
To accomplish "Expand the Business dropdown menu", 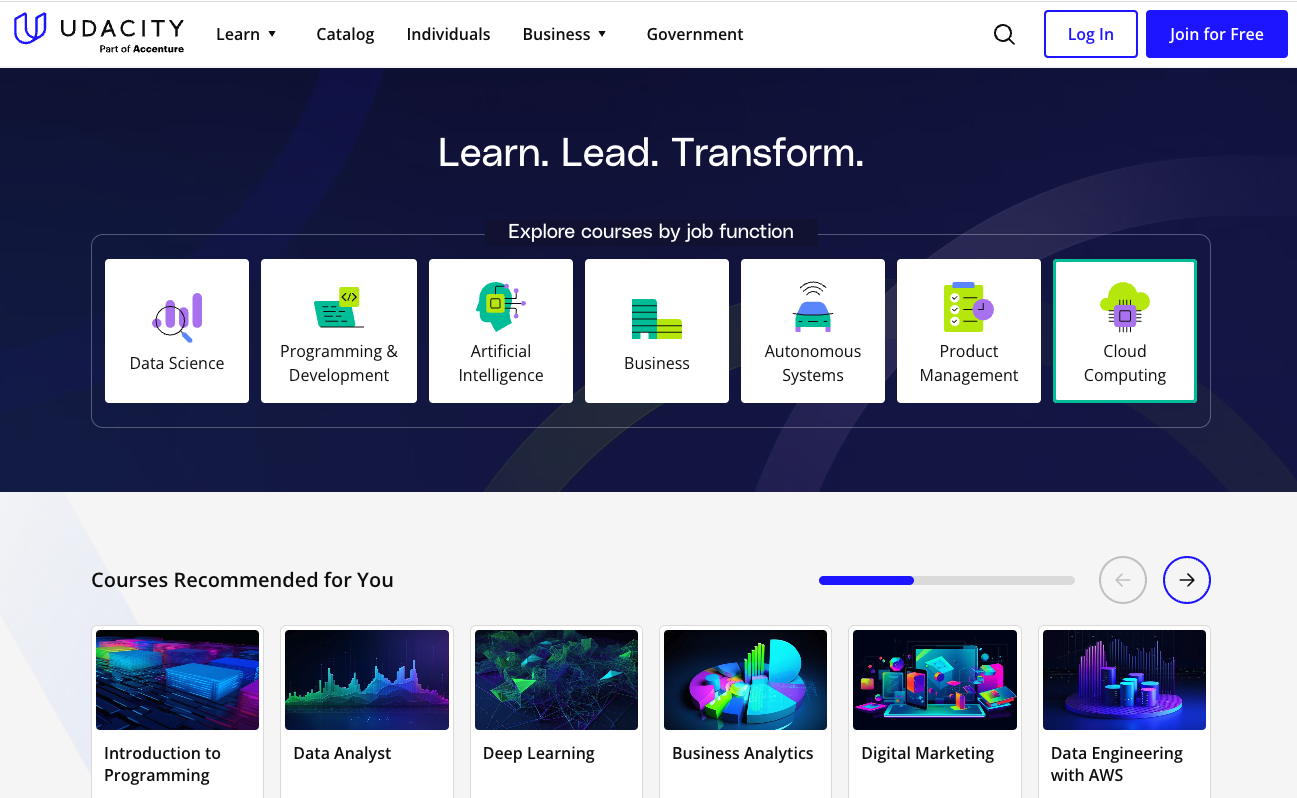I will pyautogui.click(x=565, y=34).
